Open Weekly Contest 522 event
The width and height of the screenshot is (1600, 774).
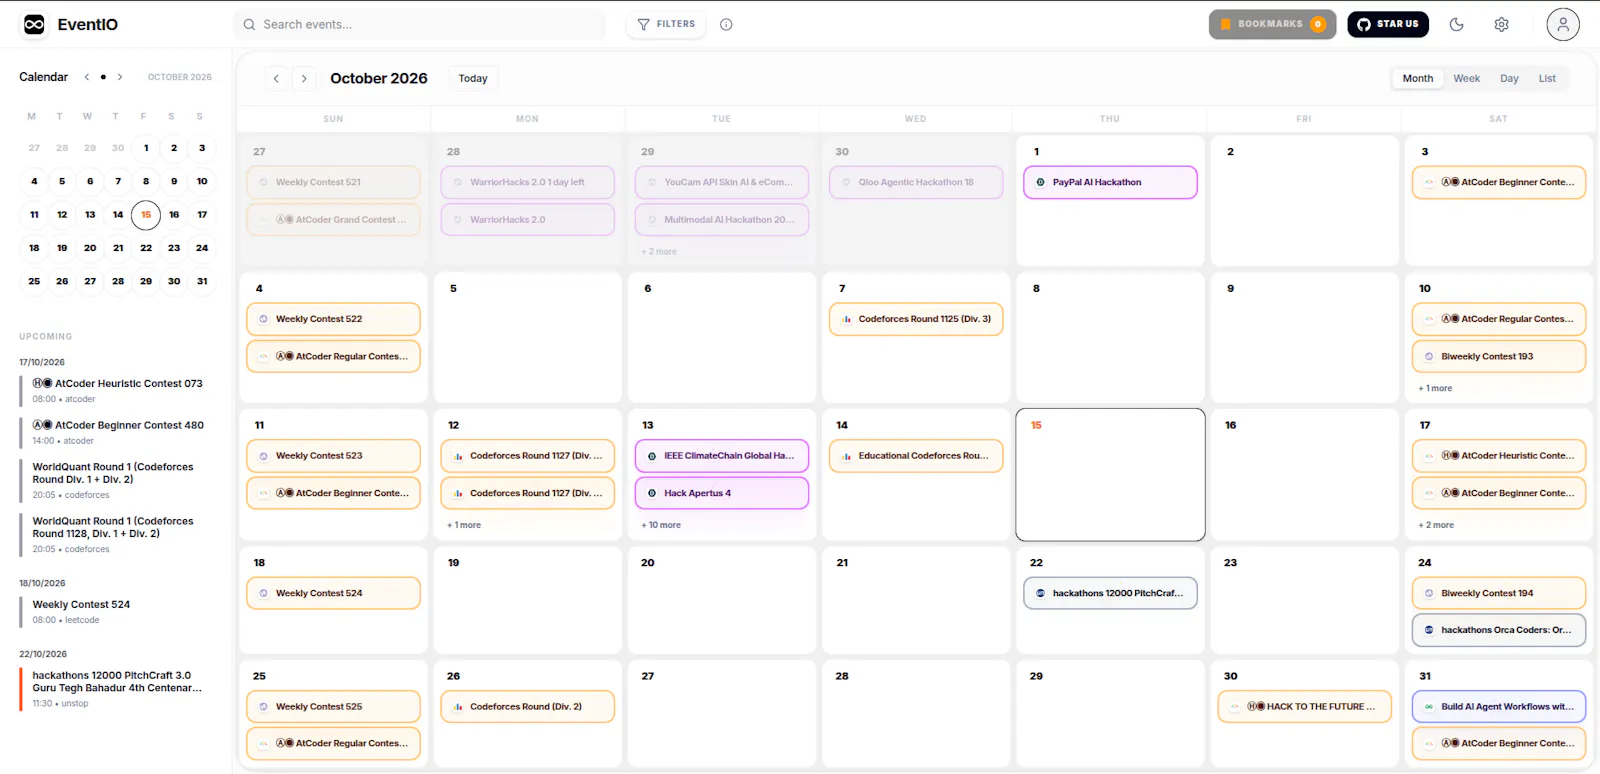[333, 319]
